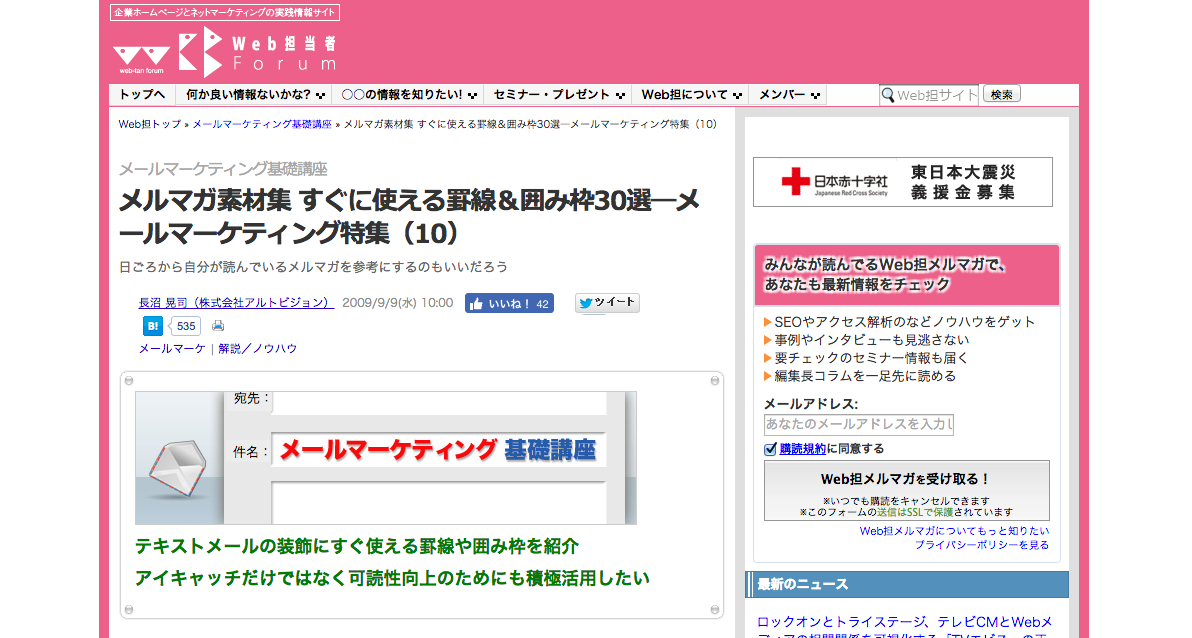The height and width of the screenshot is (638, 1192).
Task: Click the 日本赤十字社 東日本大震災義援金 banner
Action: (902, 182)
